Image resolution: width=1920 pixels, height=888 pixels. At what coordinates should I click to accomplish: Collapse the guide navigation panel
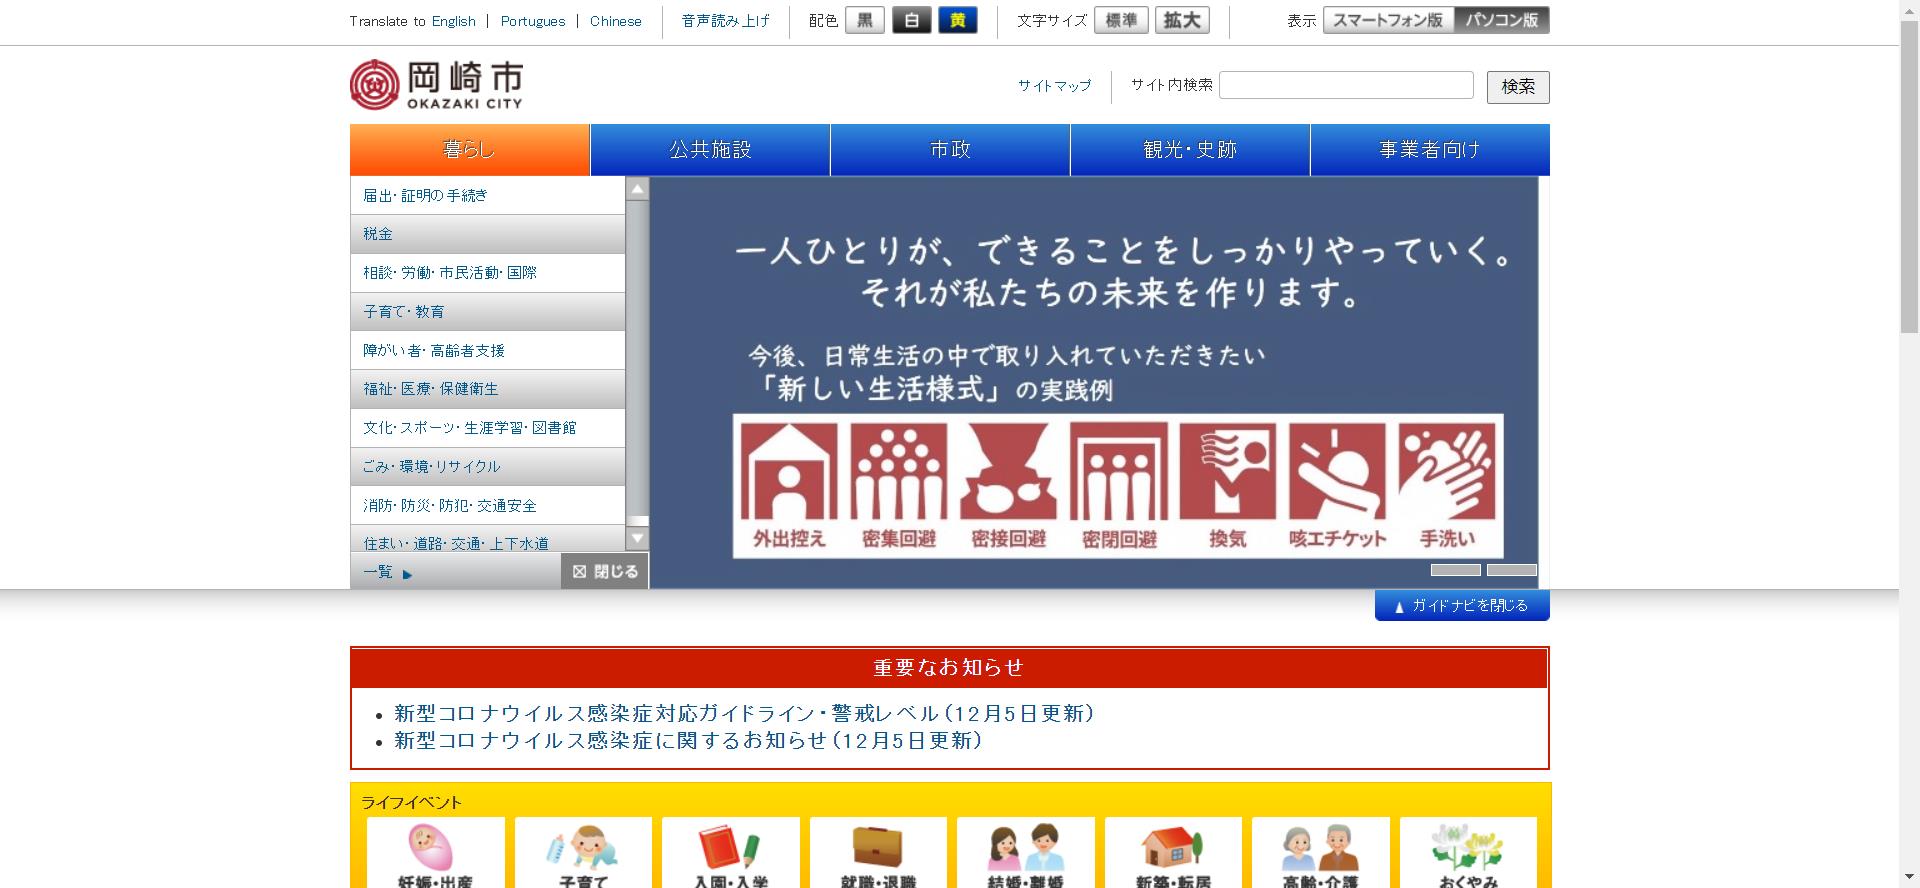coord(1461,605)
